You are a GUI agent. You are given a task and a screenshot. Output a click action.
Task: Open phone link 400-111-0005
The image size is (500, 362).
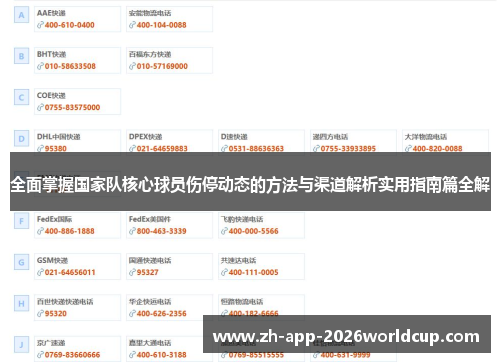253,272
